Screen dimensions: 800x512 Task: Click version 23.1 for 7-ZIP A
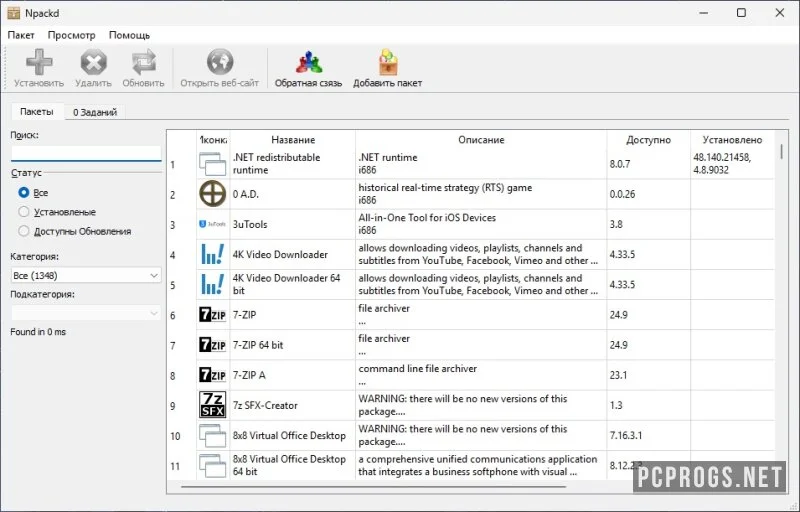coord(618,375)
